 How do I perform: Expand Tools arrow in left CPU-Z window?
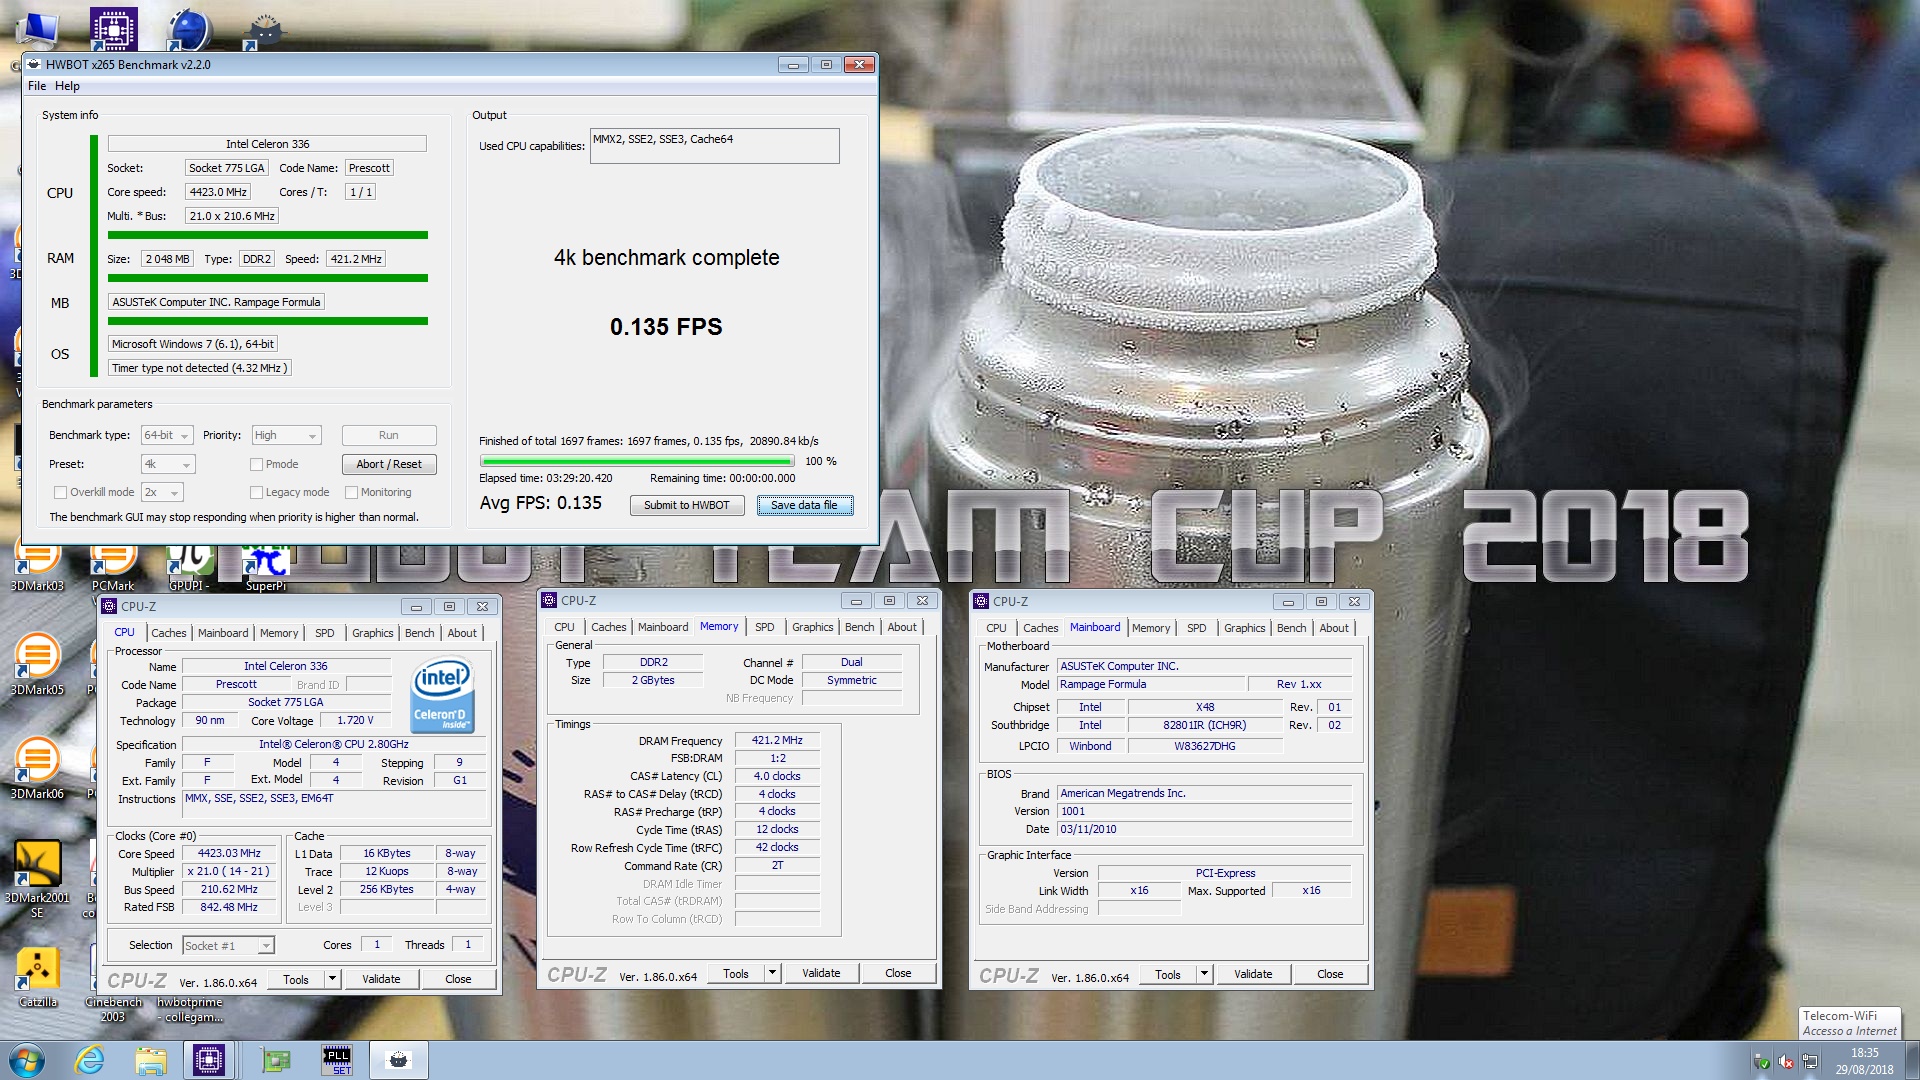tap(332, 979)
